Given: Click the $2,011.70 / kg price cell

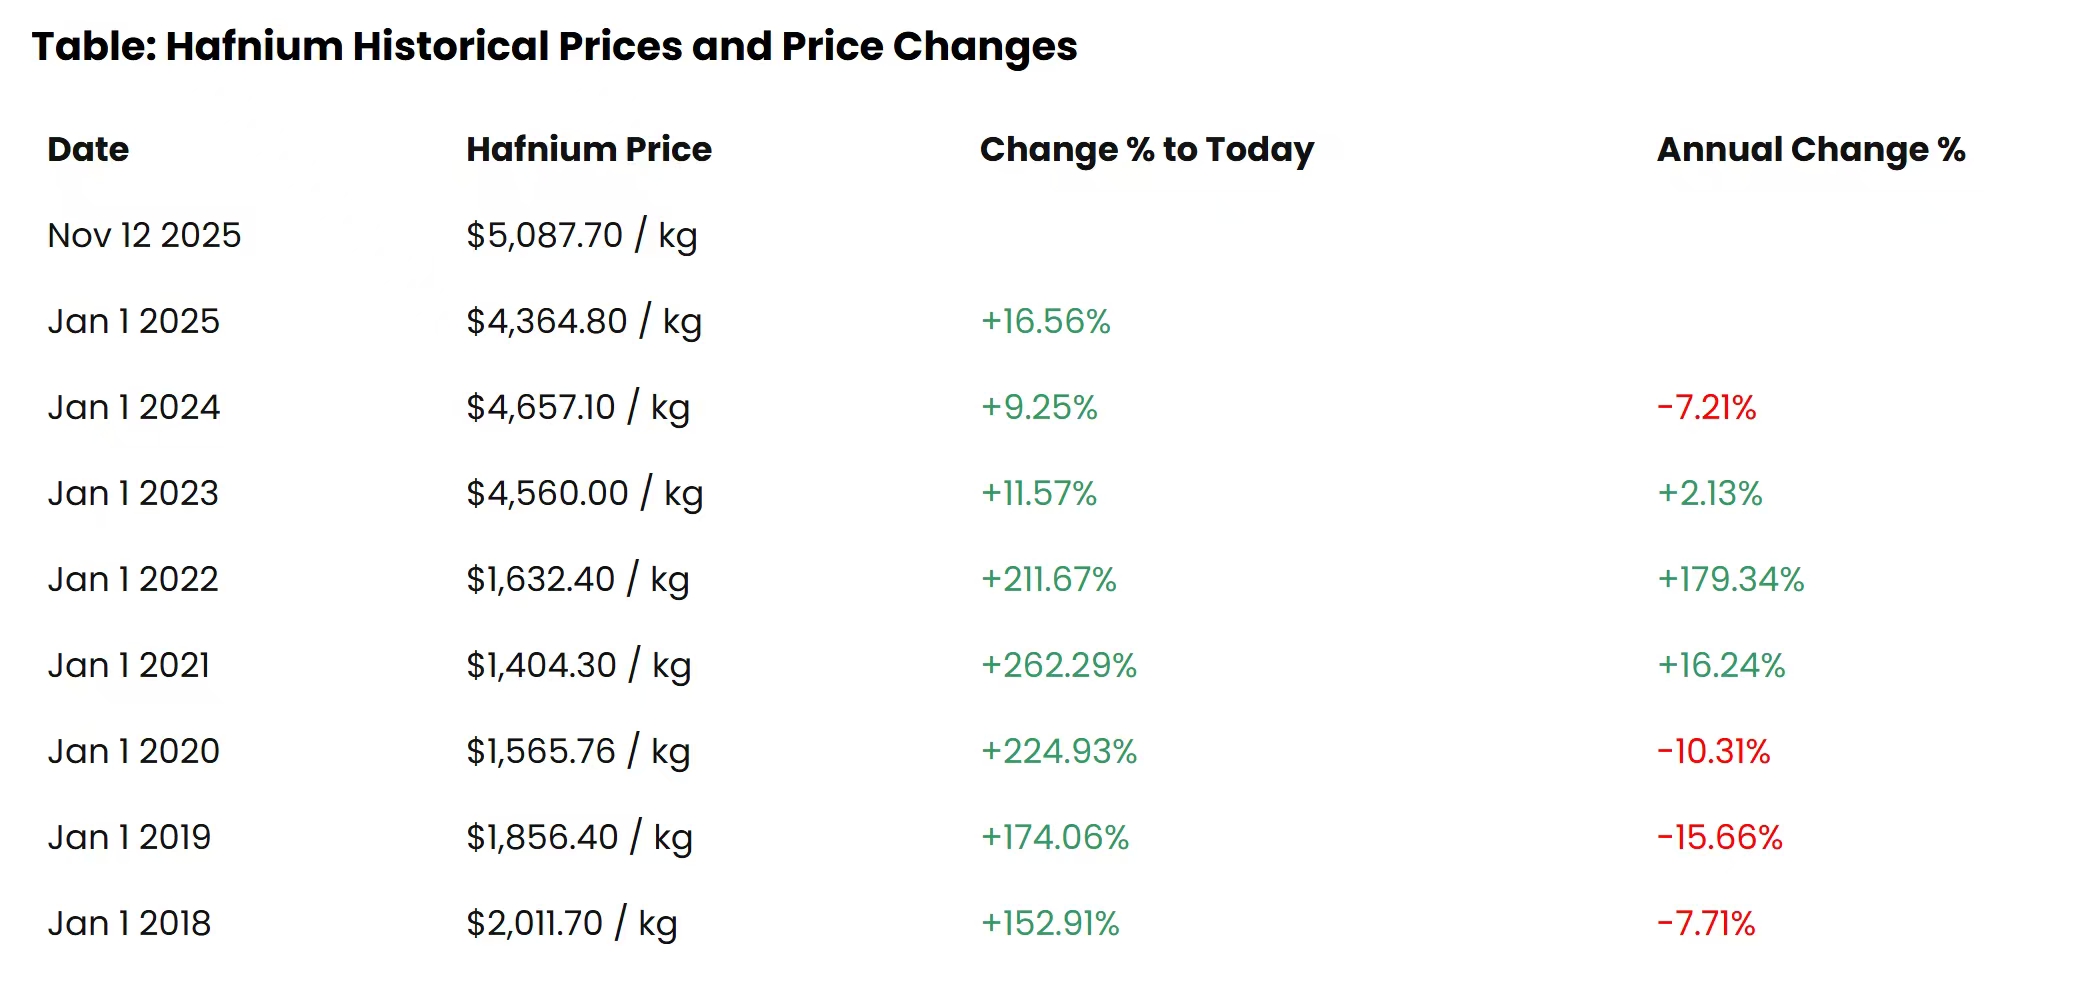Looking at the screenshot, I should click(x=571, y=924).
